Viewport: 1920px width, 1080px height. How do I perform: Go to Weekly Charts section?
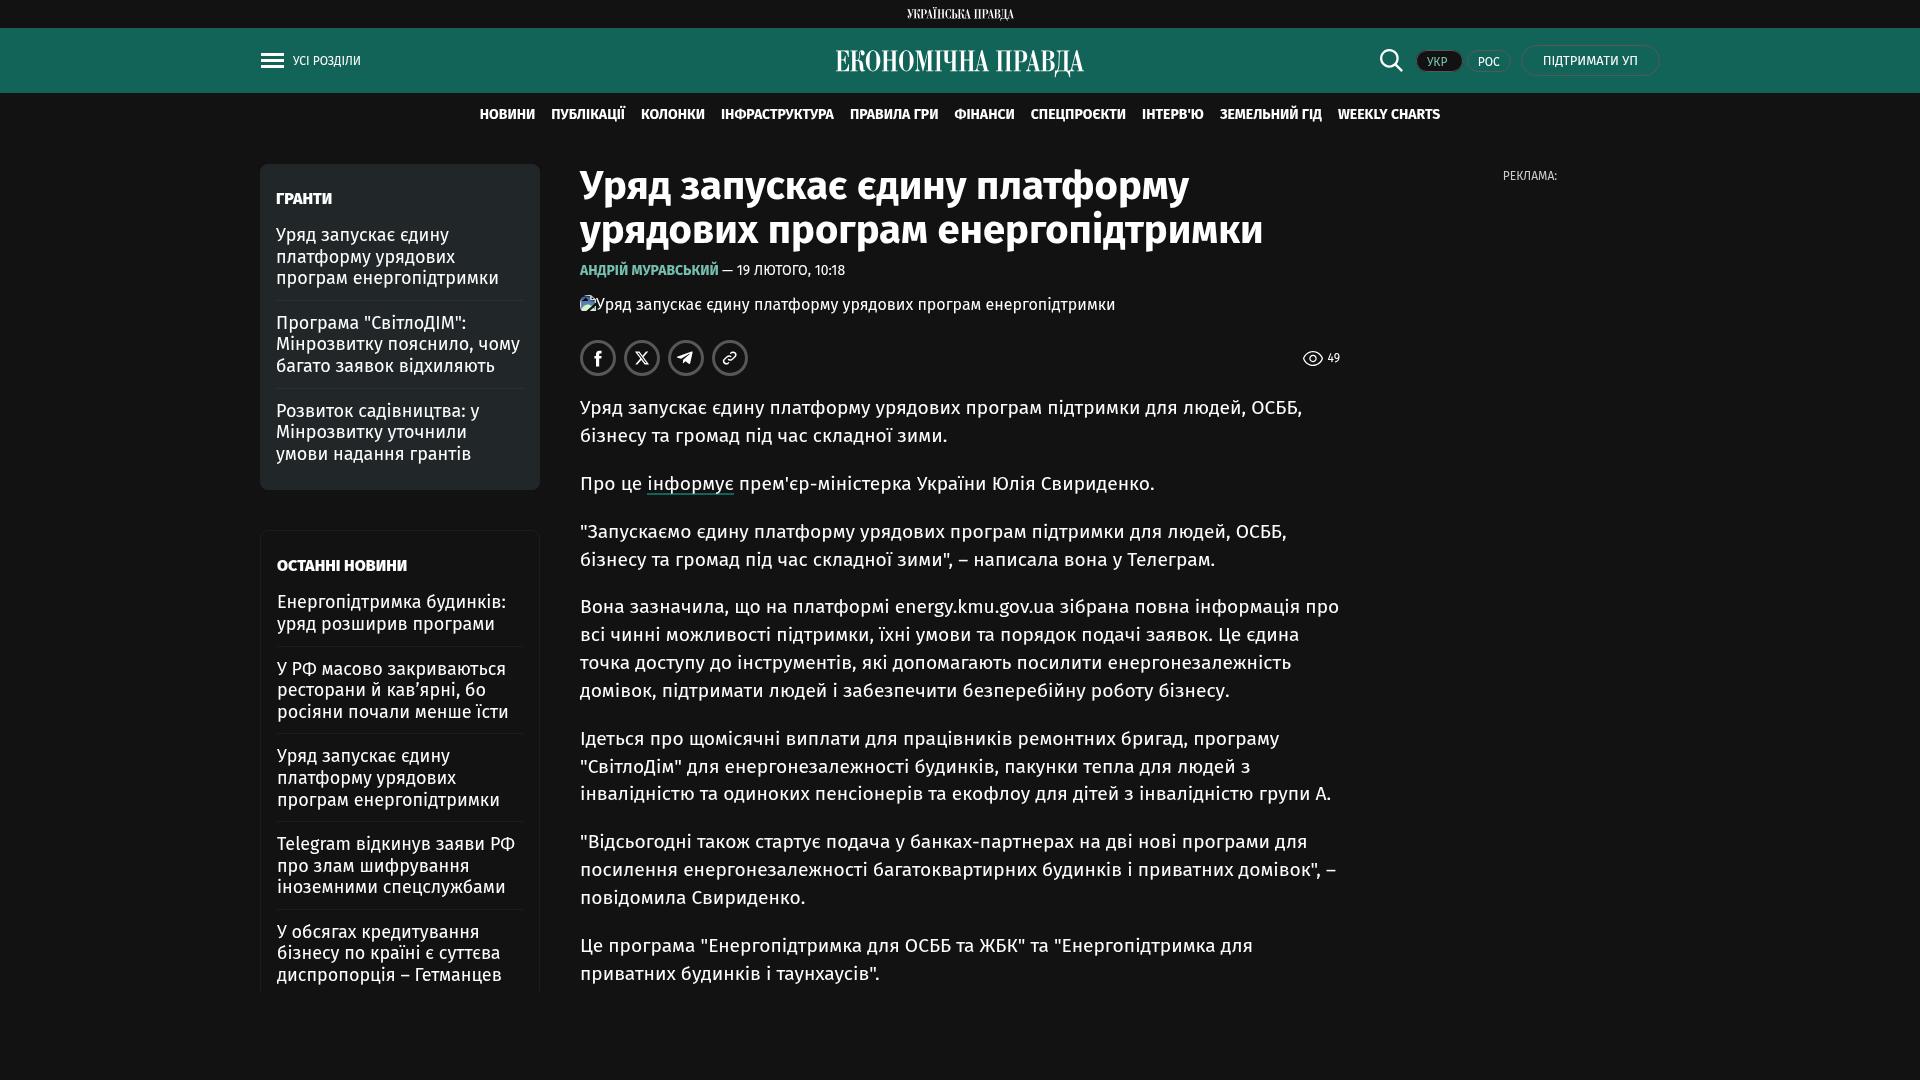coord(1388,115)
